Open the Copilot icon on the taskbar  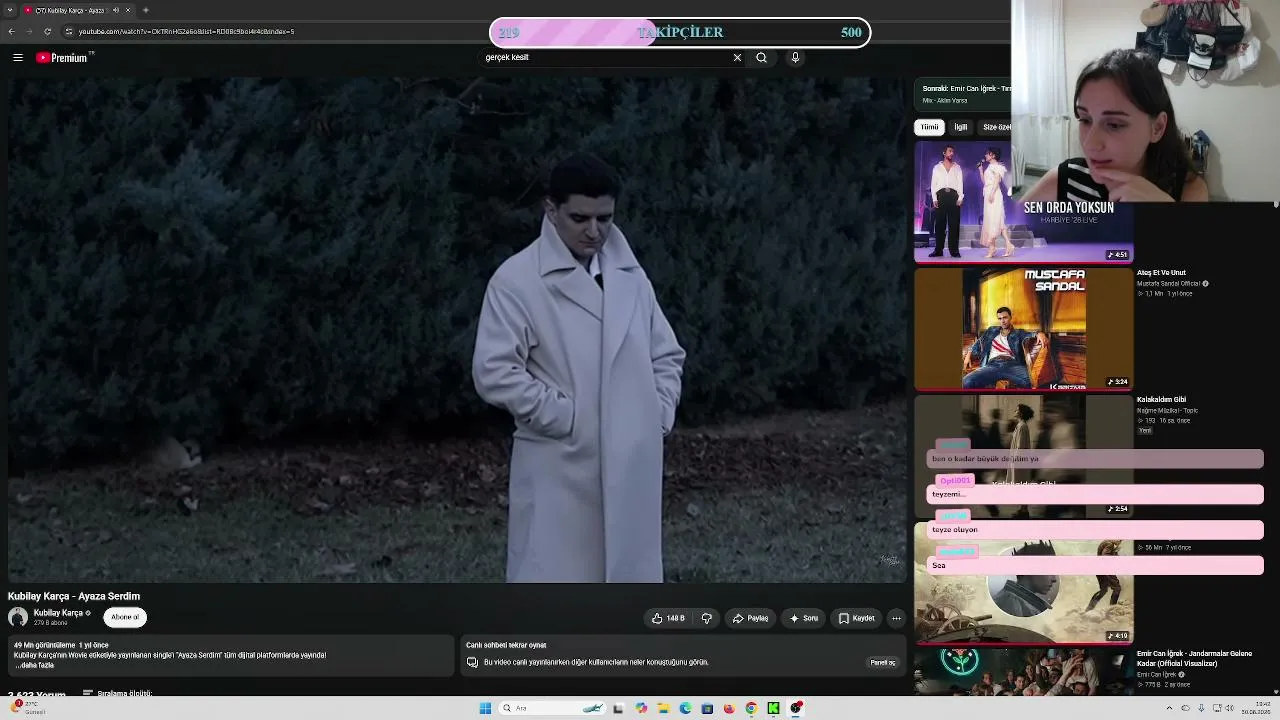pos(641,708)
